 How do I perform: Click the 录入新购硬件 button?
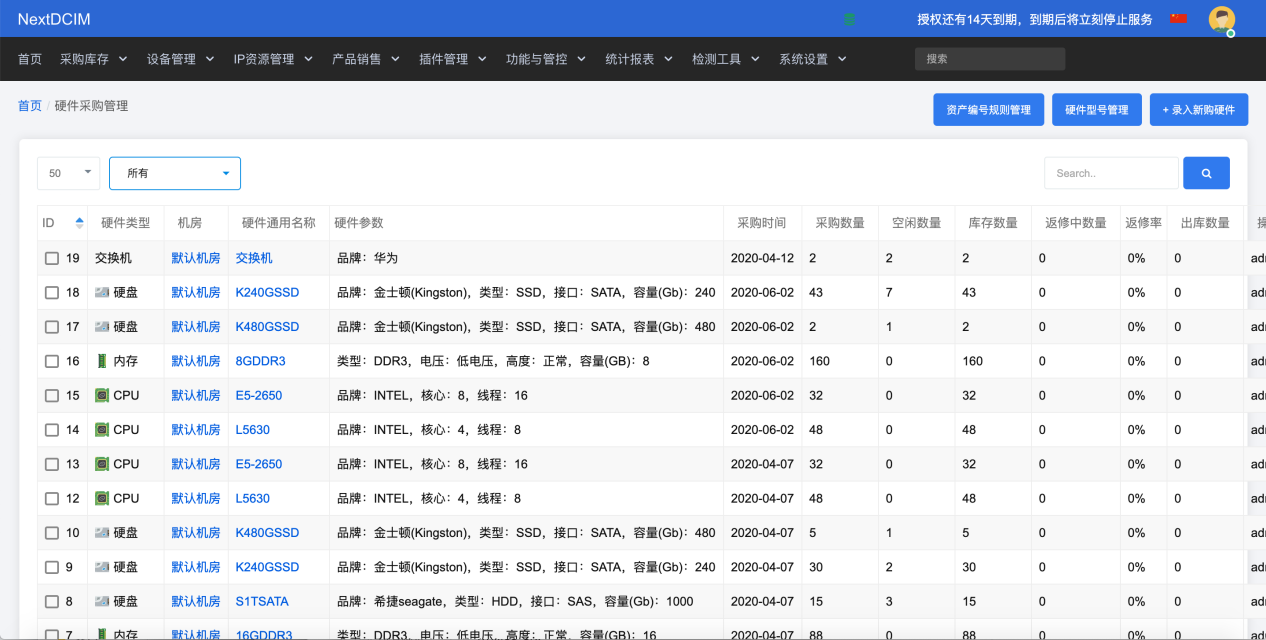(x=1198, y=110)
